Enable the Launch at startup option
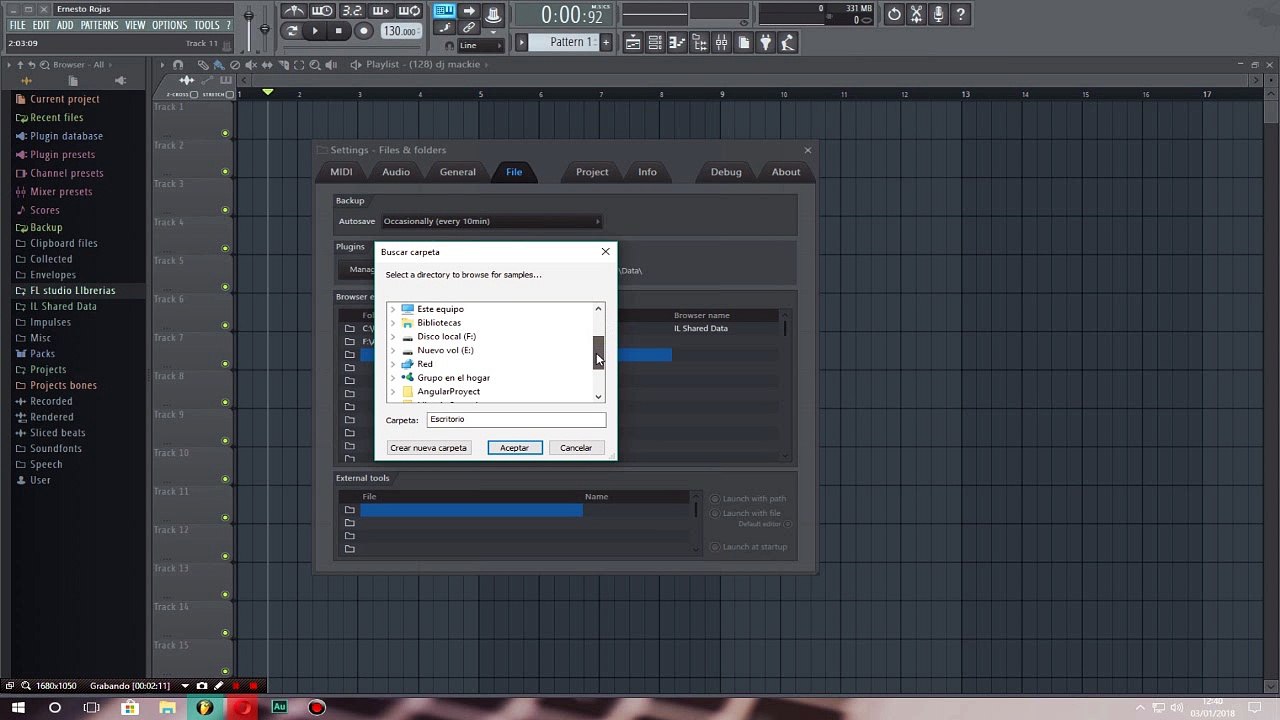The image size is (1280, 720). point(749,547)
